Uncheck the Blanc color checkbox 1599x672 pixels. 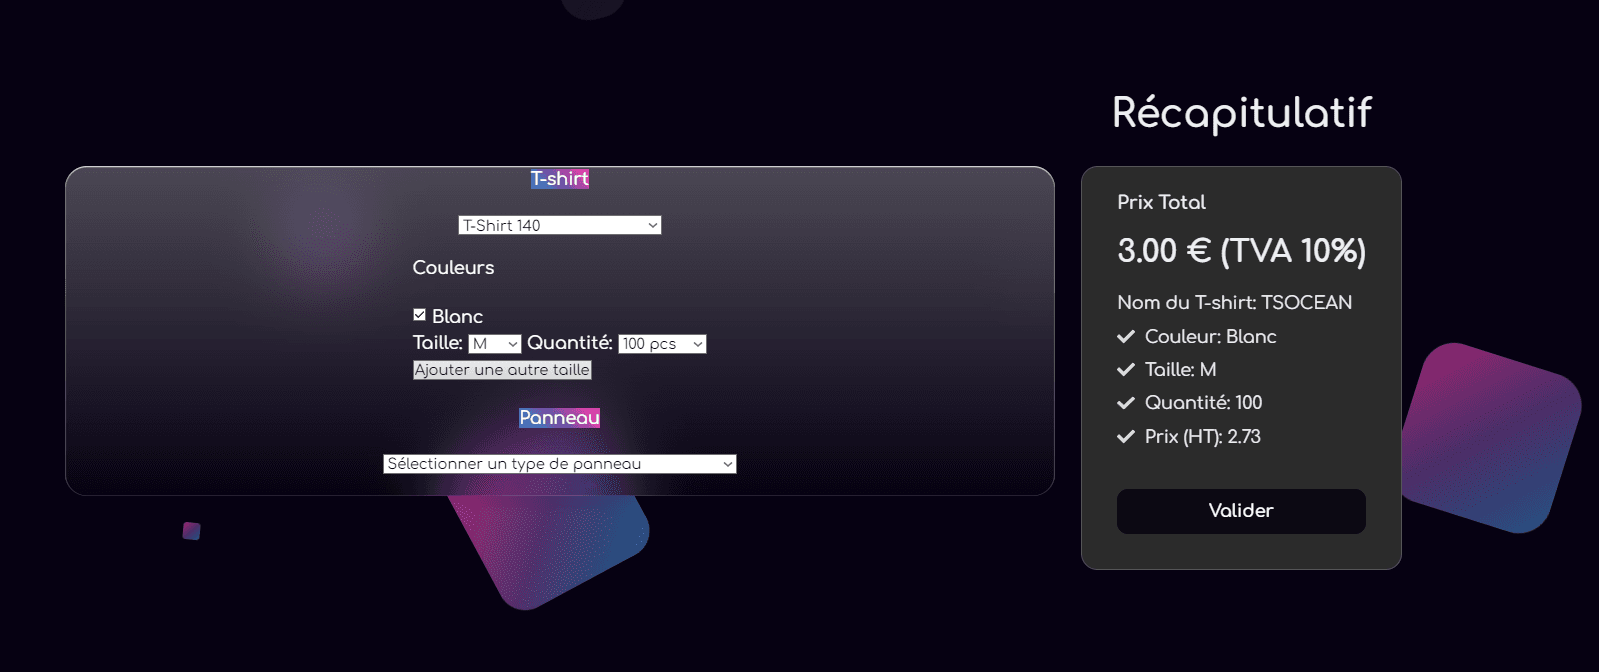pyautogui.click(x=419, y=315)
